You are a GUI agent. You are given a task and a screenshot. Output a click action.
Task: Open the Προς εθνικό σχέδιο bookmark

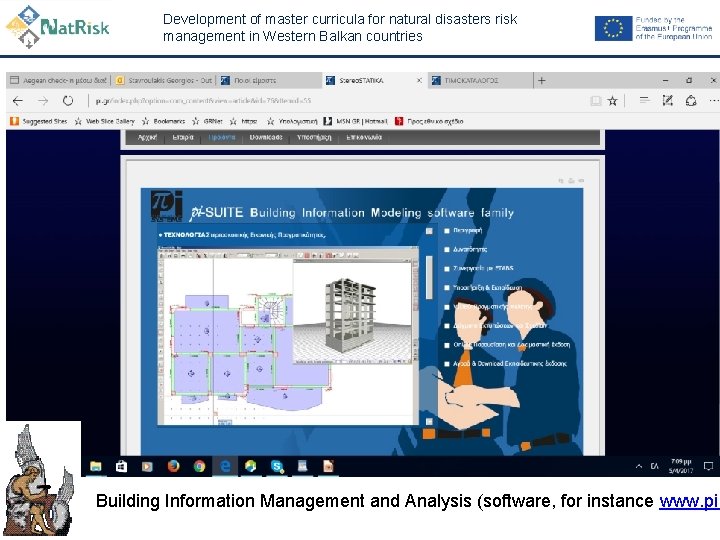(429, 121)
